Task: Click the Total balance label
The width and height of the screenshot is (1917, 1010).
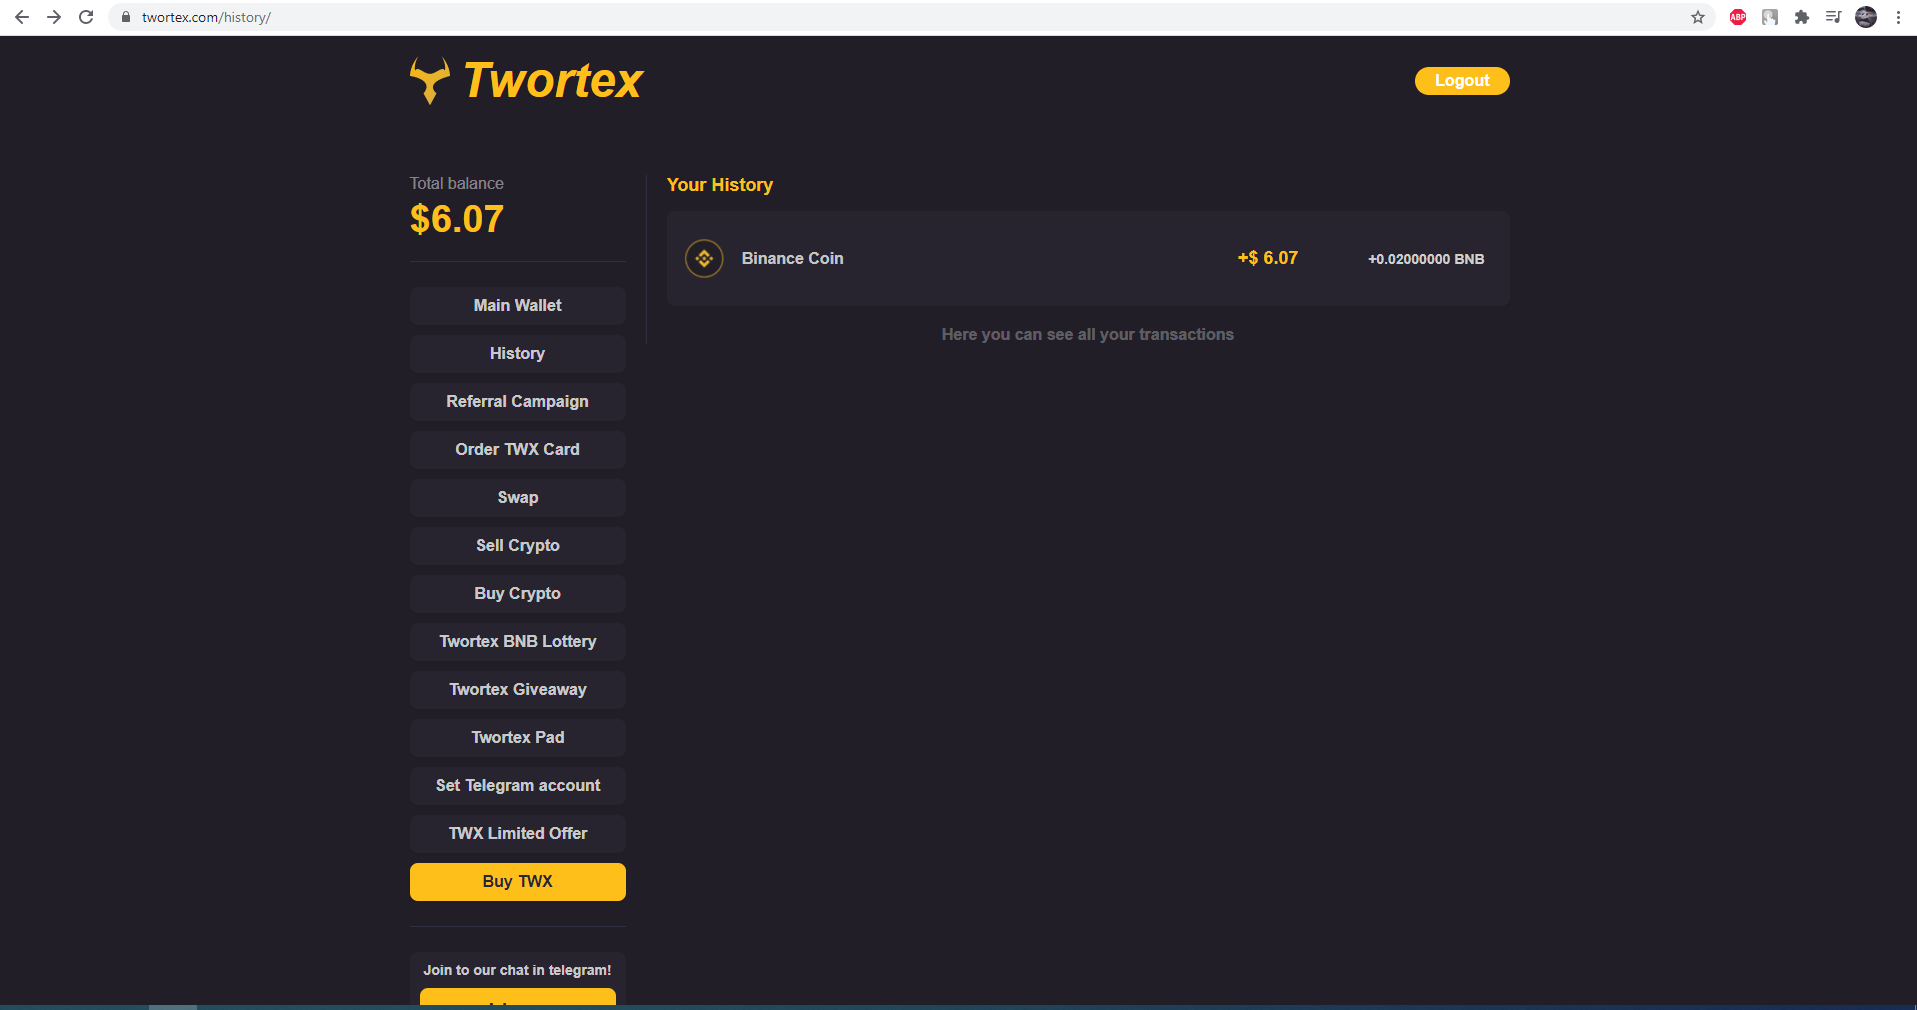Action: click(457, 184)
